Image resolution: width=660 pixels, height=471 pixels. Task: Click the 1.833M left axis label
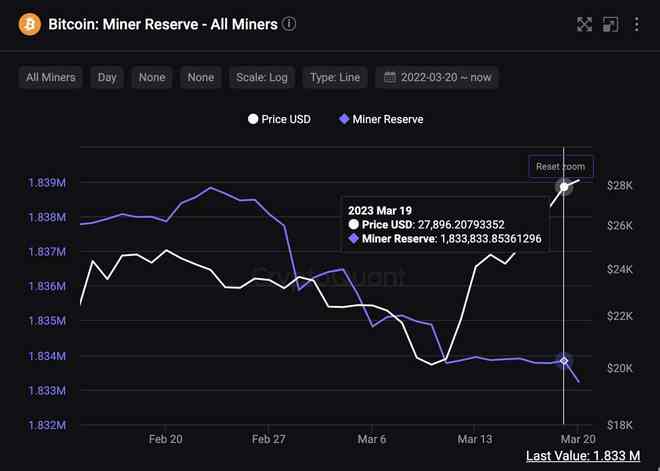pos(47,391)
